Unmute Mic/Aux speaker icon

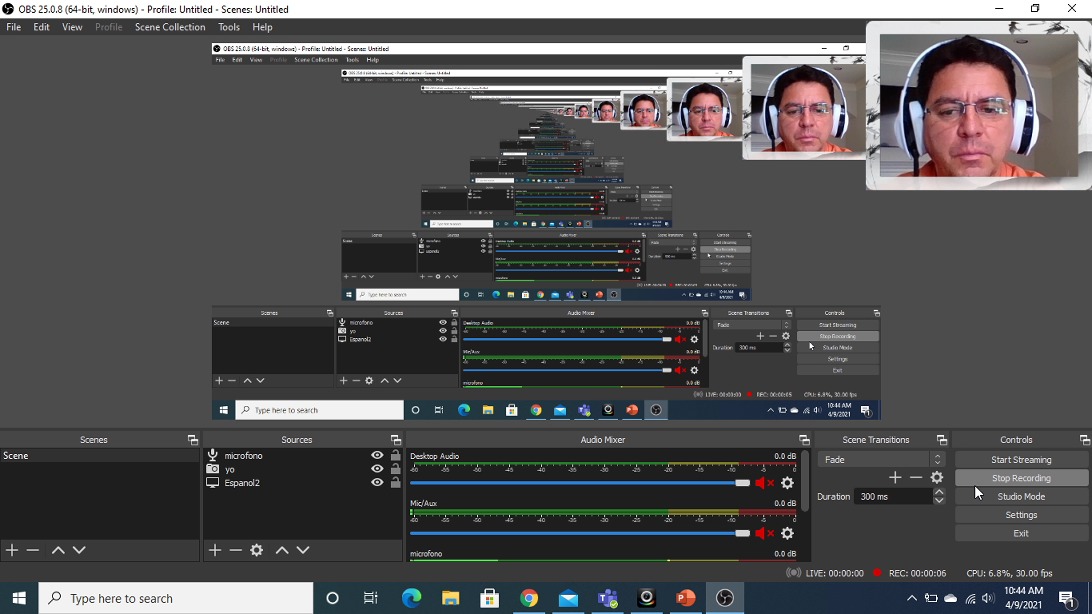pos(765,533)
